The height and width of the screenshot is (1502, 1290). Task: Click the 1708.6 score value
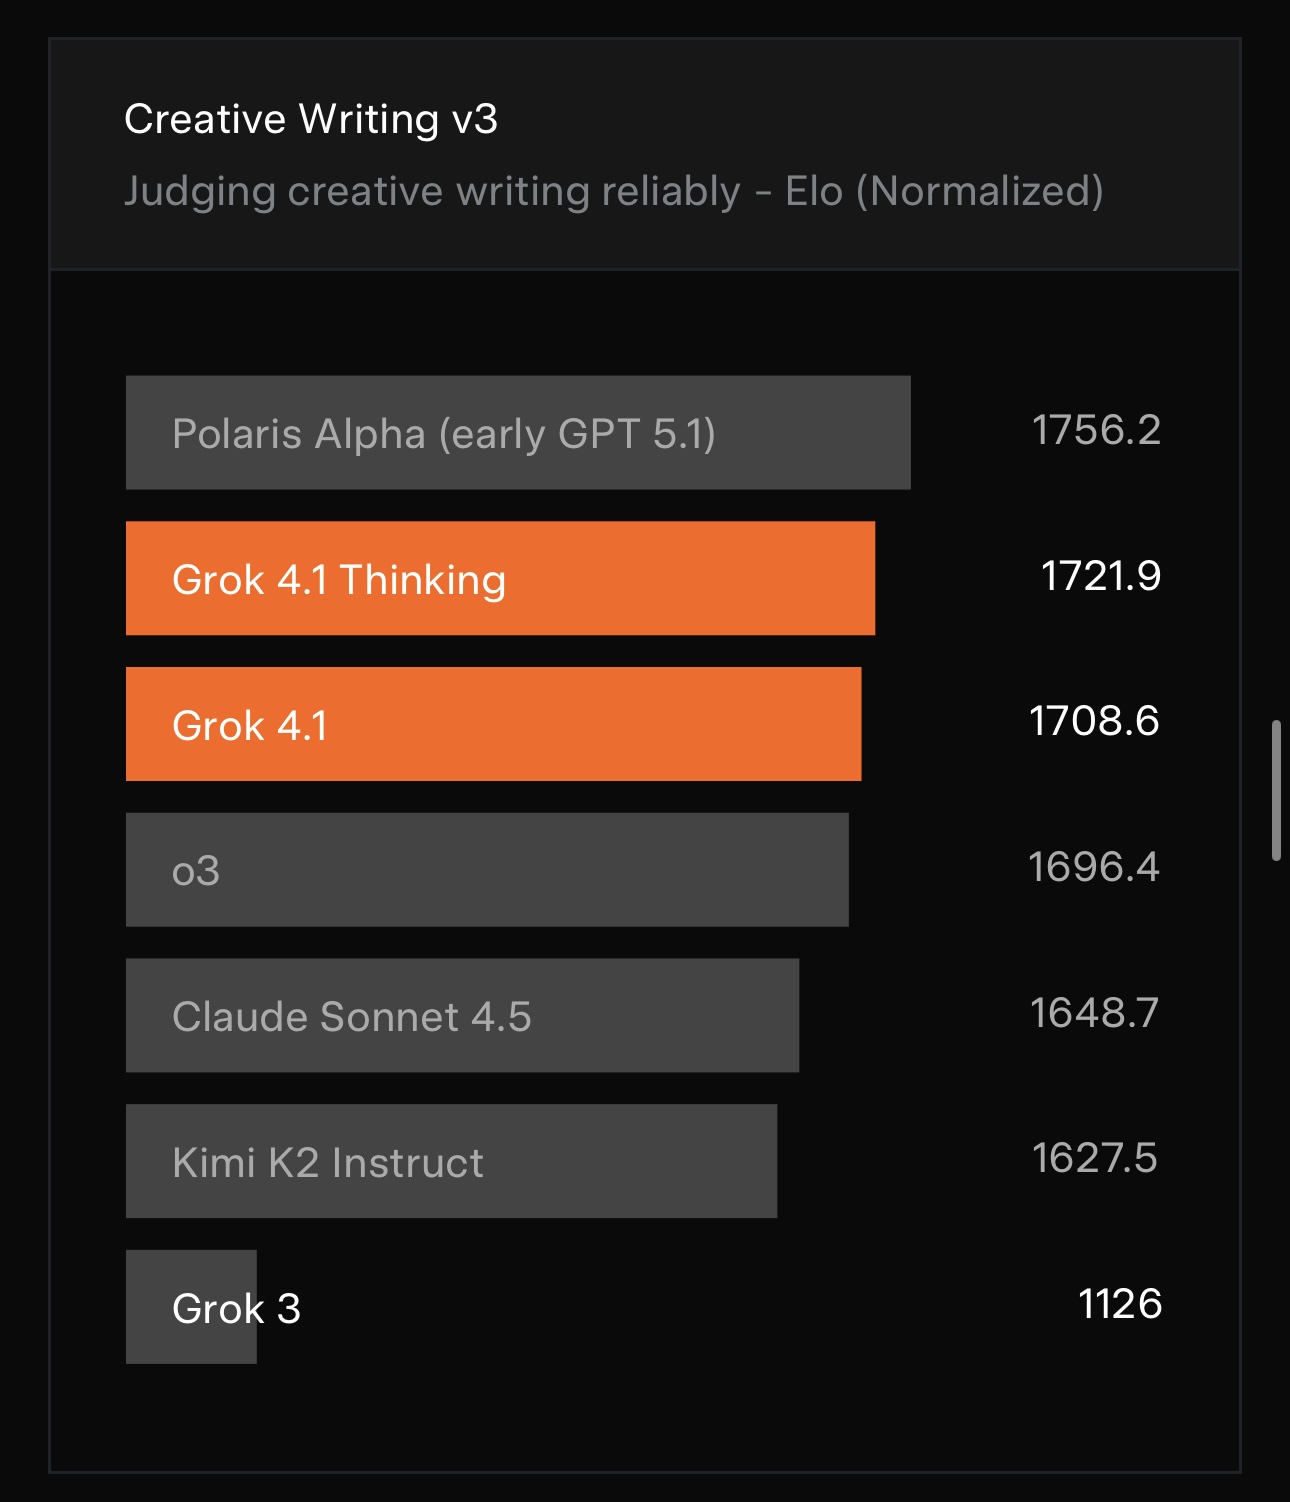1094,721
